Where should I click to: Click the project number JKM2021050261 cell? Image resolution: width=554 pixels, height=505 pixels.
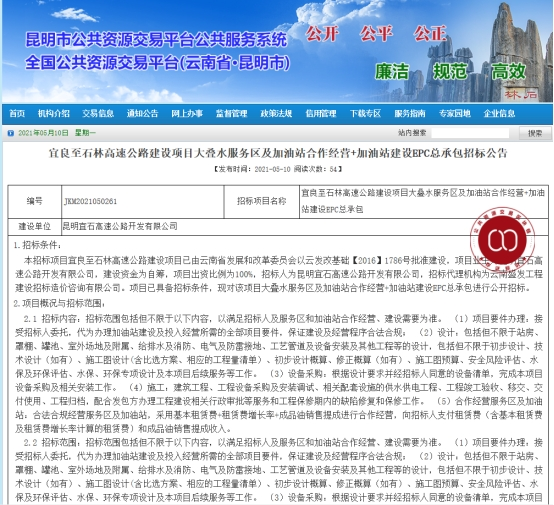[143, 201]
